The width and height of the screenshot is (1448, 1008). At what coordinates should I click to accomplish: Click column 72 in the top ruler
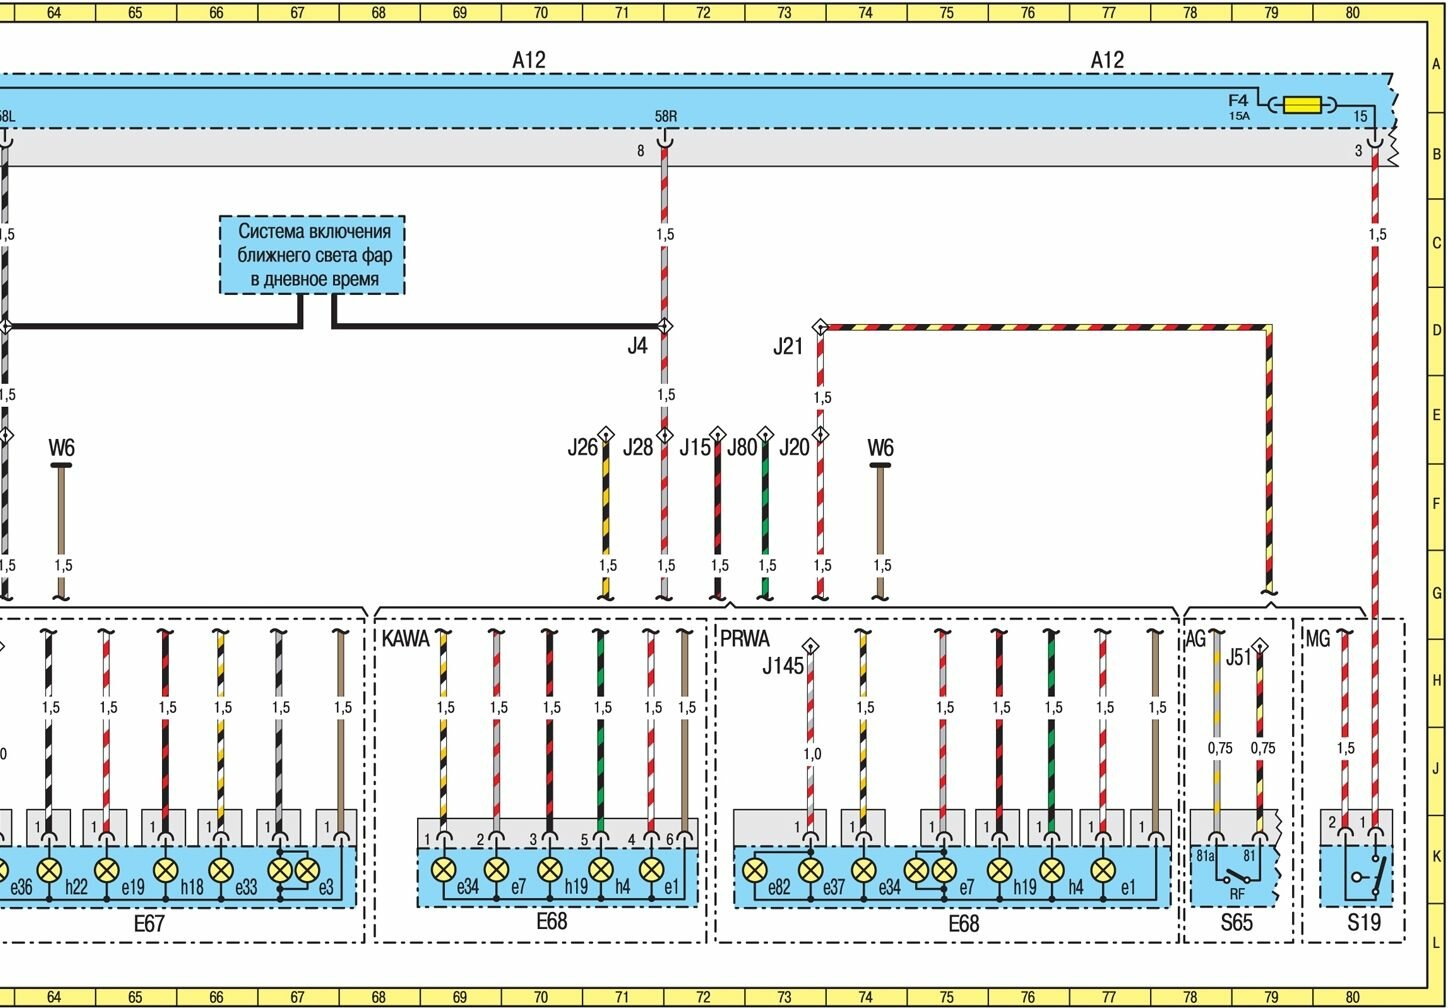(703, 13)
